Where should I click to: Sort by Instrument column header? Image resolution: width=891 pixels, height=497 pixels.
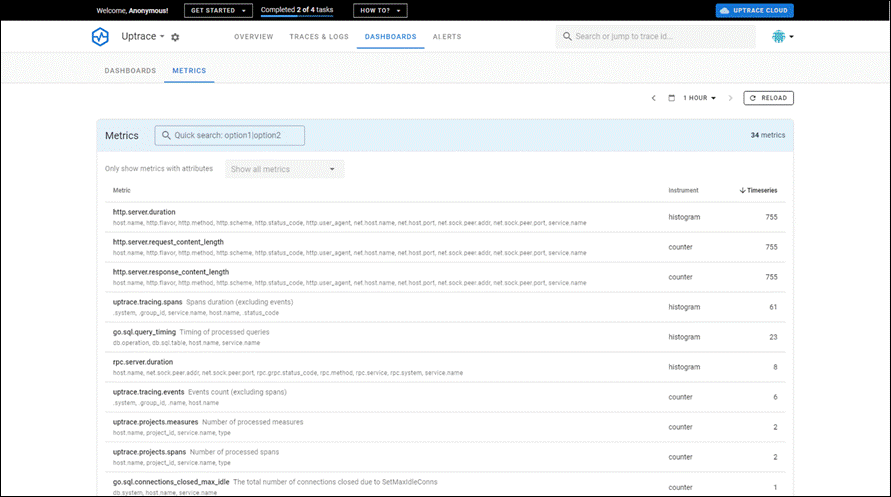(x=683, y=190)
